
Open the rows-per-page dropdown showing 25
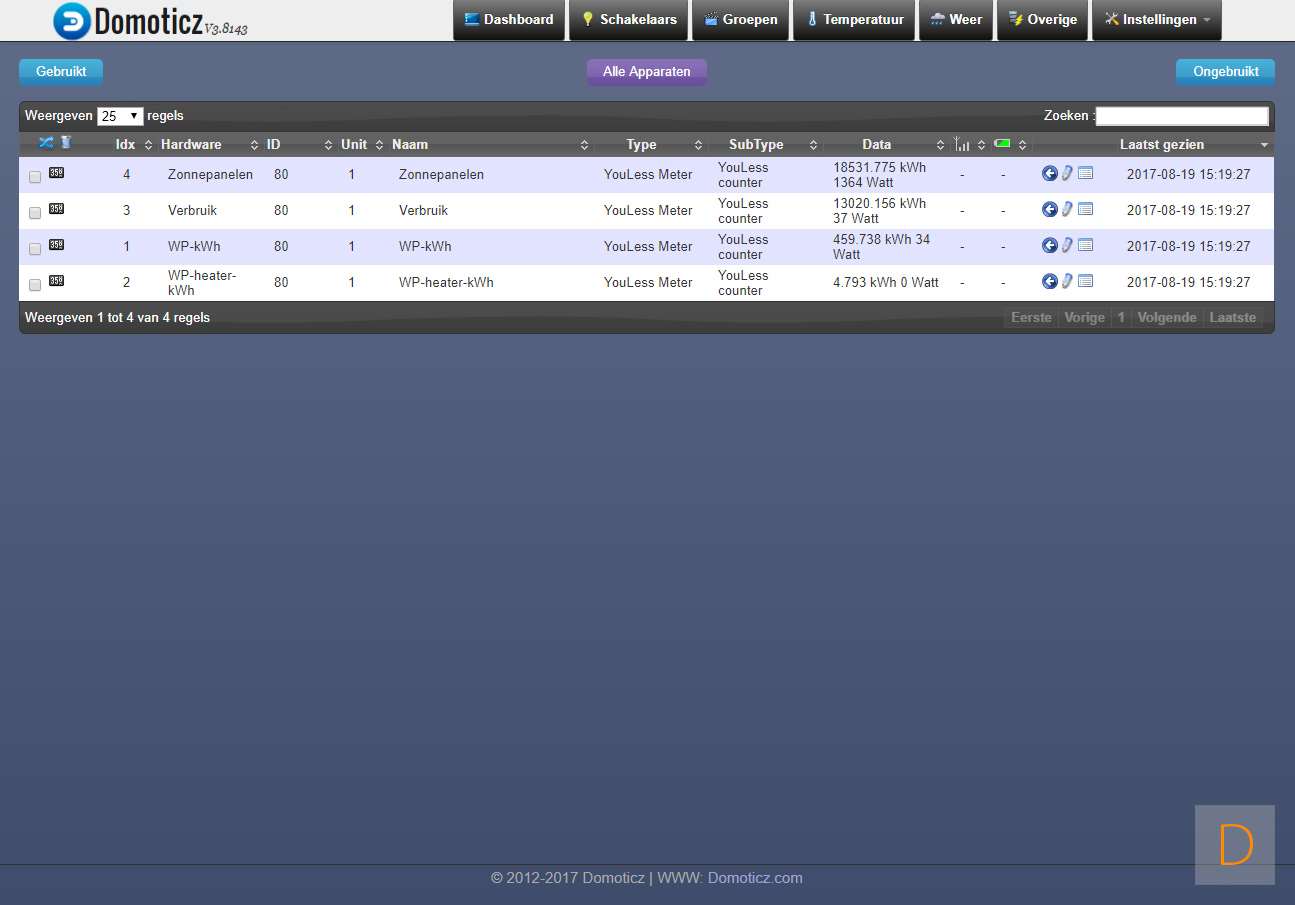(120, 116)
